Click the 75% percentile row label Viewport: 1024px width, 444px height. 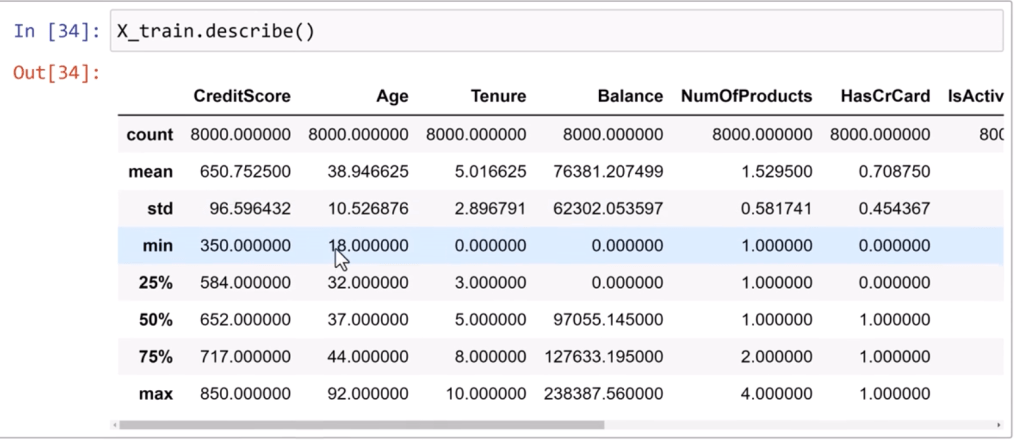click(156, 356)
